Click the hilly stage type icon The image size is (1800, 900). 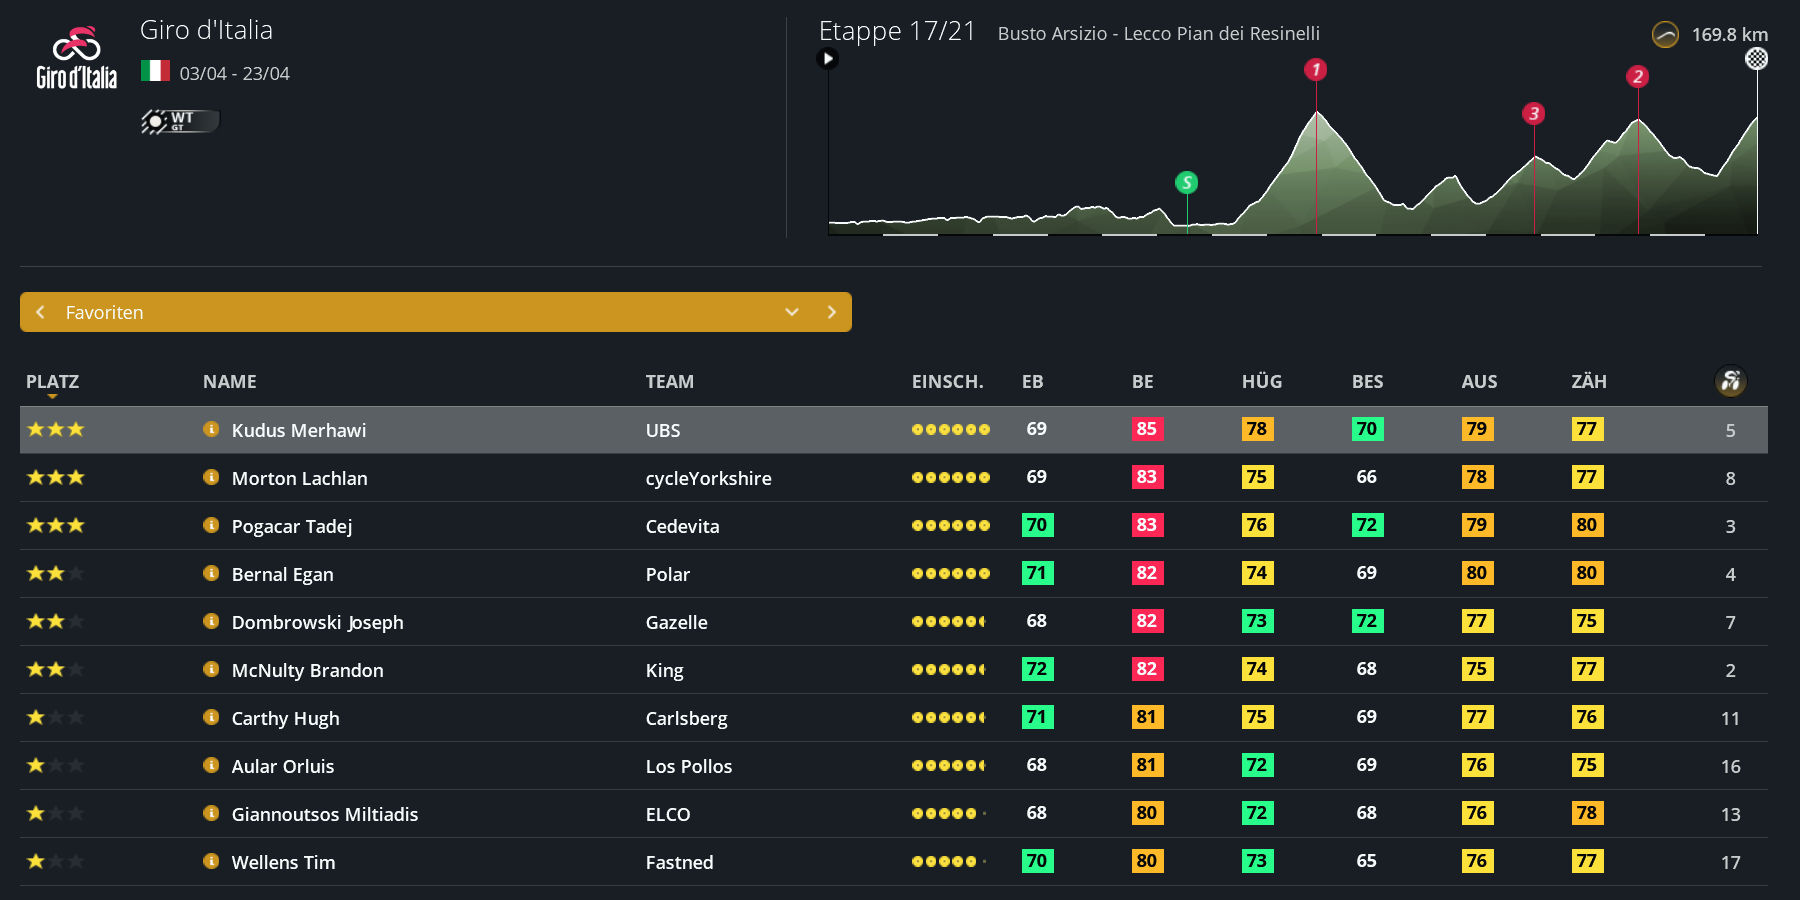tap(1665, 35)
